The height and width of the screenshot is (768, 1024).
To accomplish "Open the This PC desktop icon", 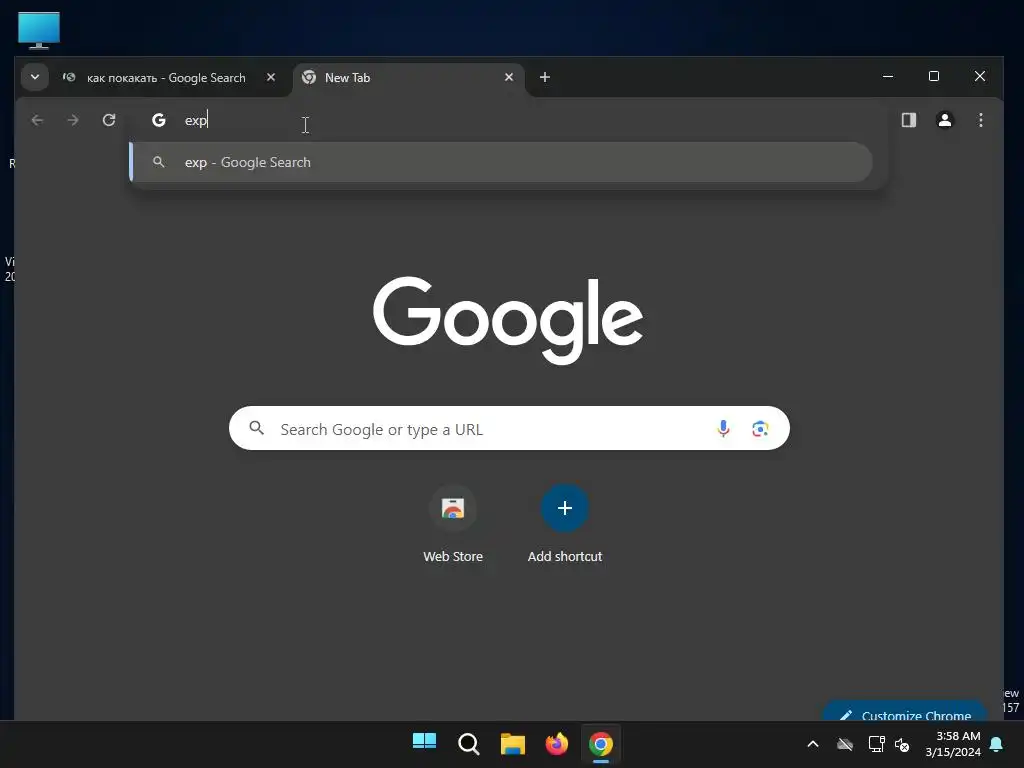I will point(39,30).
